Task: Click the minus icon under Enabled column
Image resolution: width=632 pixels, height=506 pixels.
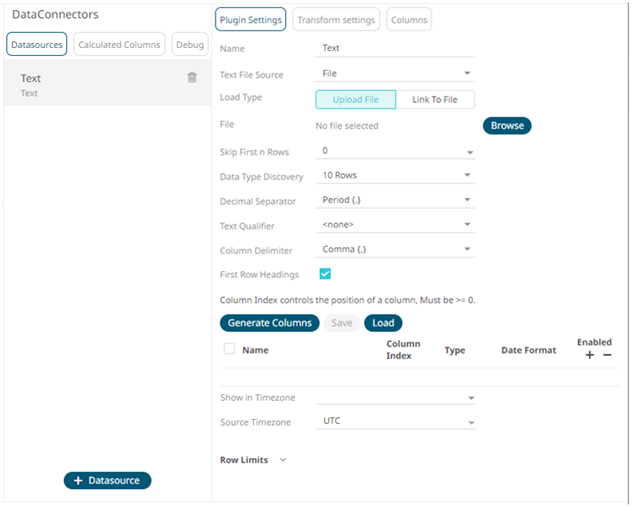Action: pos(607,355)
